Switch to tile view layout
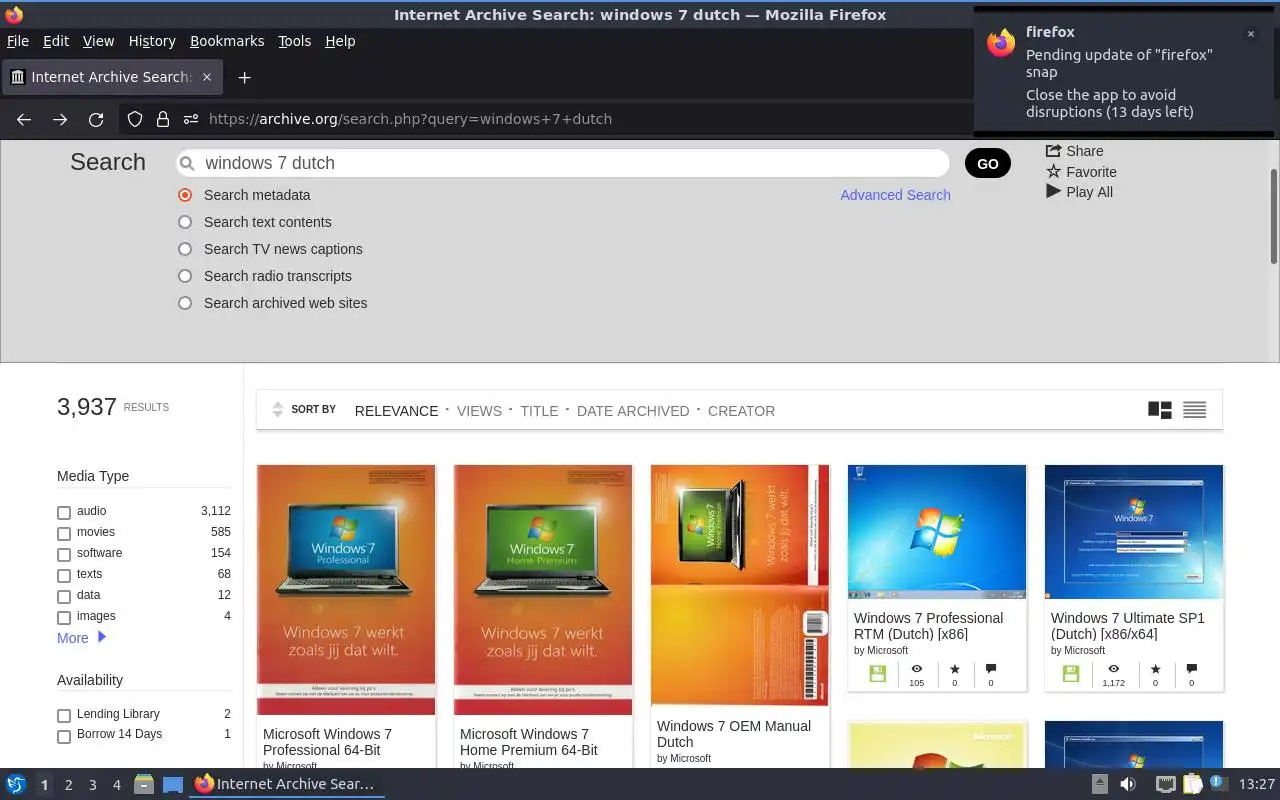 point(1160,410)
